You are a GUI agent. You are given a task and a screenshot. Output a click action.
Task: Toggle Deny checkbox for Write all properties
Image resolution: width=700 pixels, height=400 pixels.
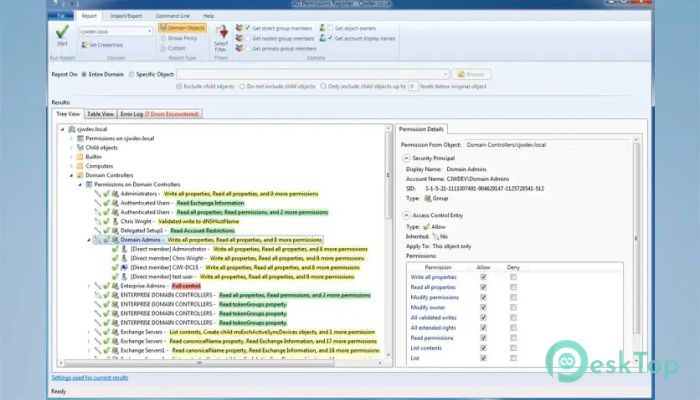coord(513,277)
